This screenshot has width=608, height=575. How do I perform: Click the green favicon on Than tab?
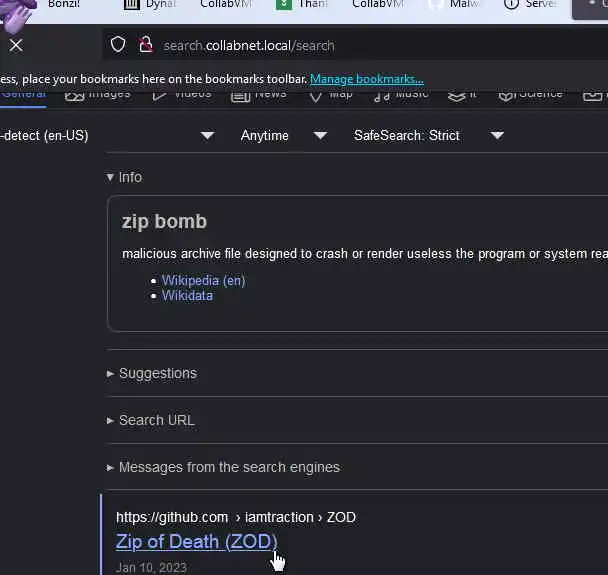[283, 5]
